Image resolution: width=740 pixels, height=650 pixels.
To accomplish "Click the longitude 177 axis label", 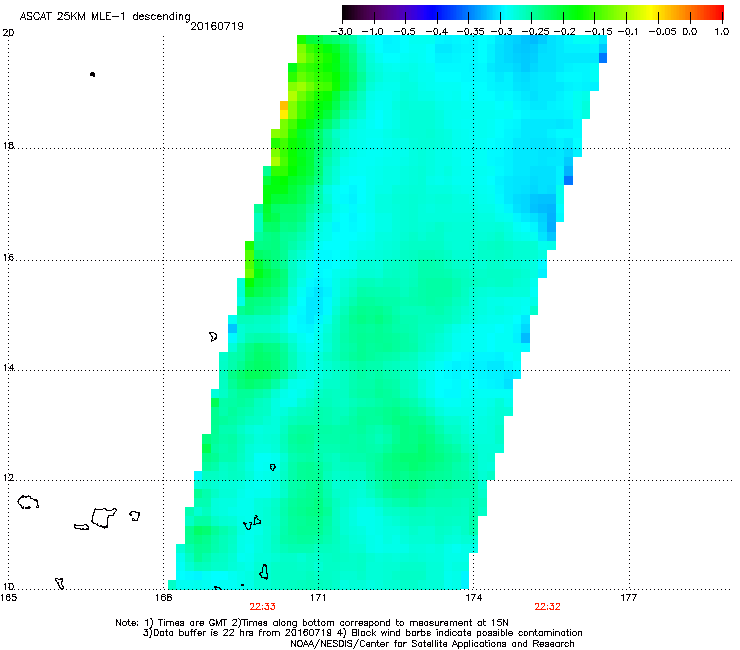I will (x=628, y=598).
